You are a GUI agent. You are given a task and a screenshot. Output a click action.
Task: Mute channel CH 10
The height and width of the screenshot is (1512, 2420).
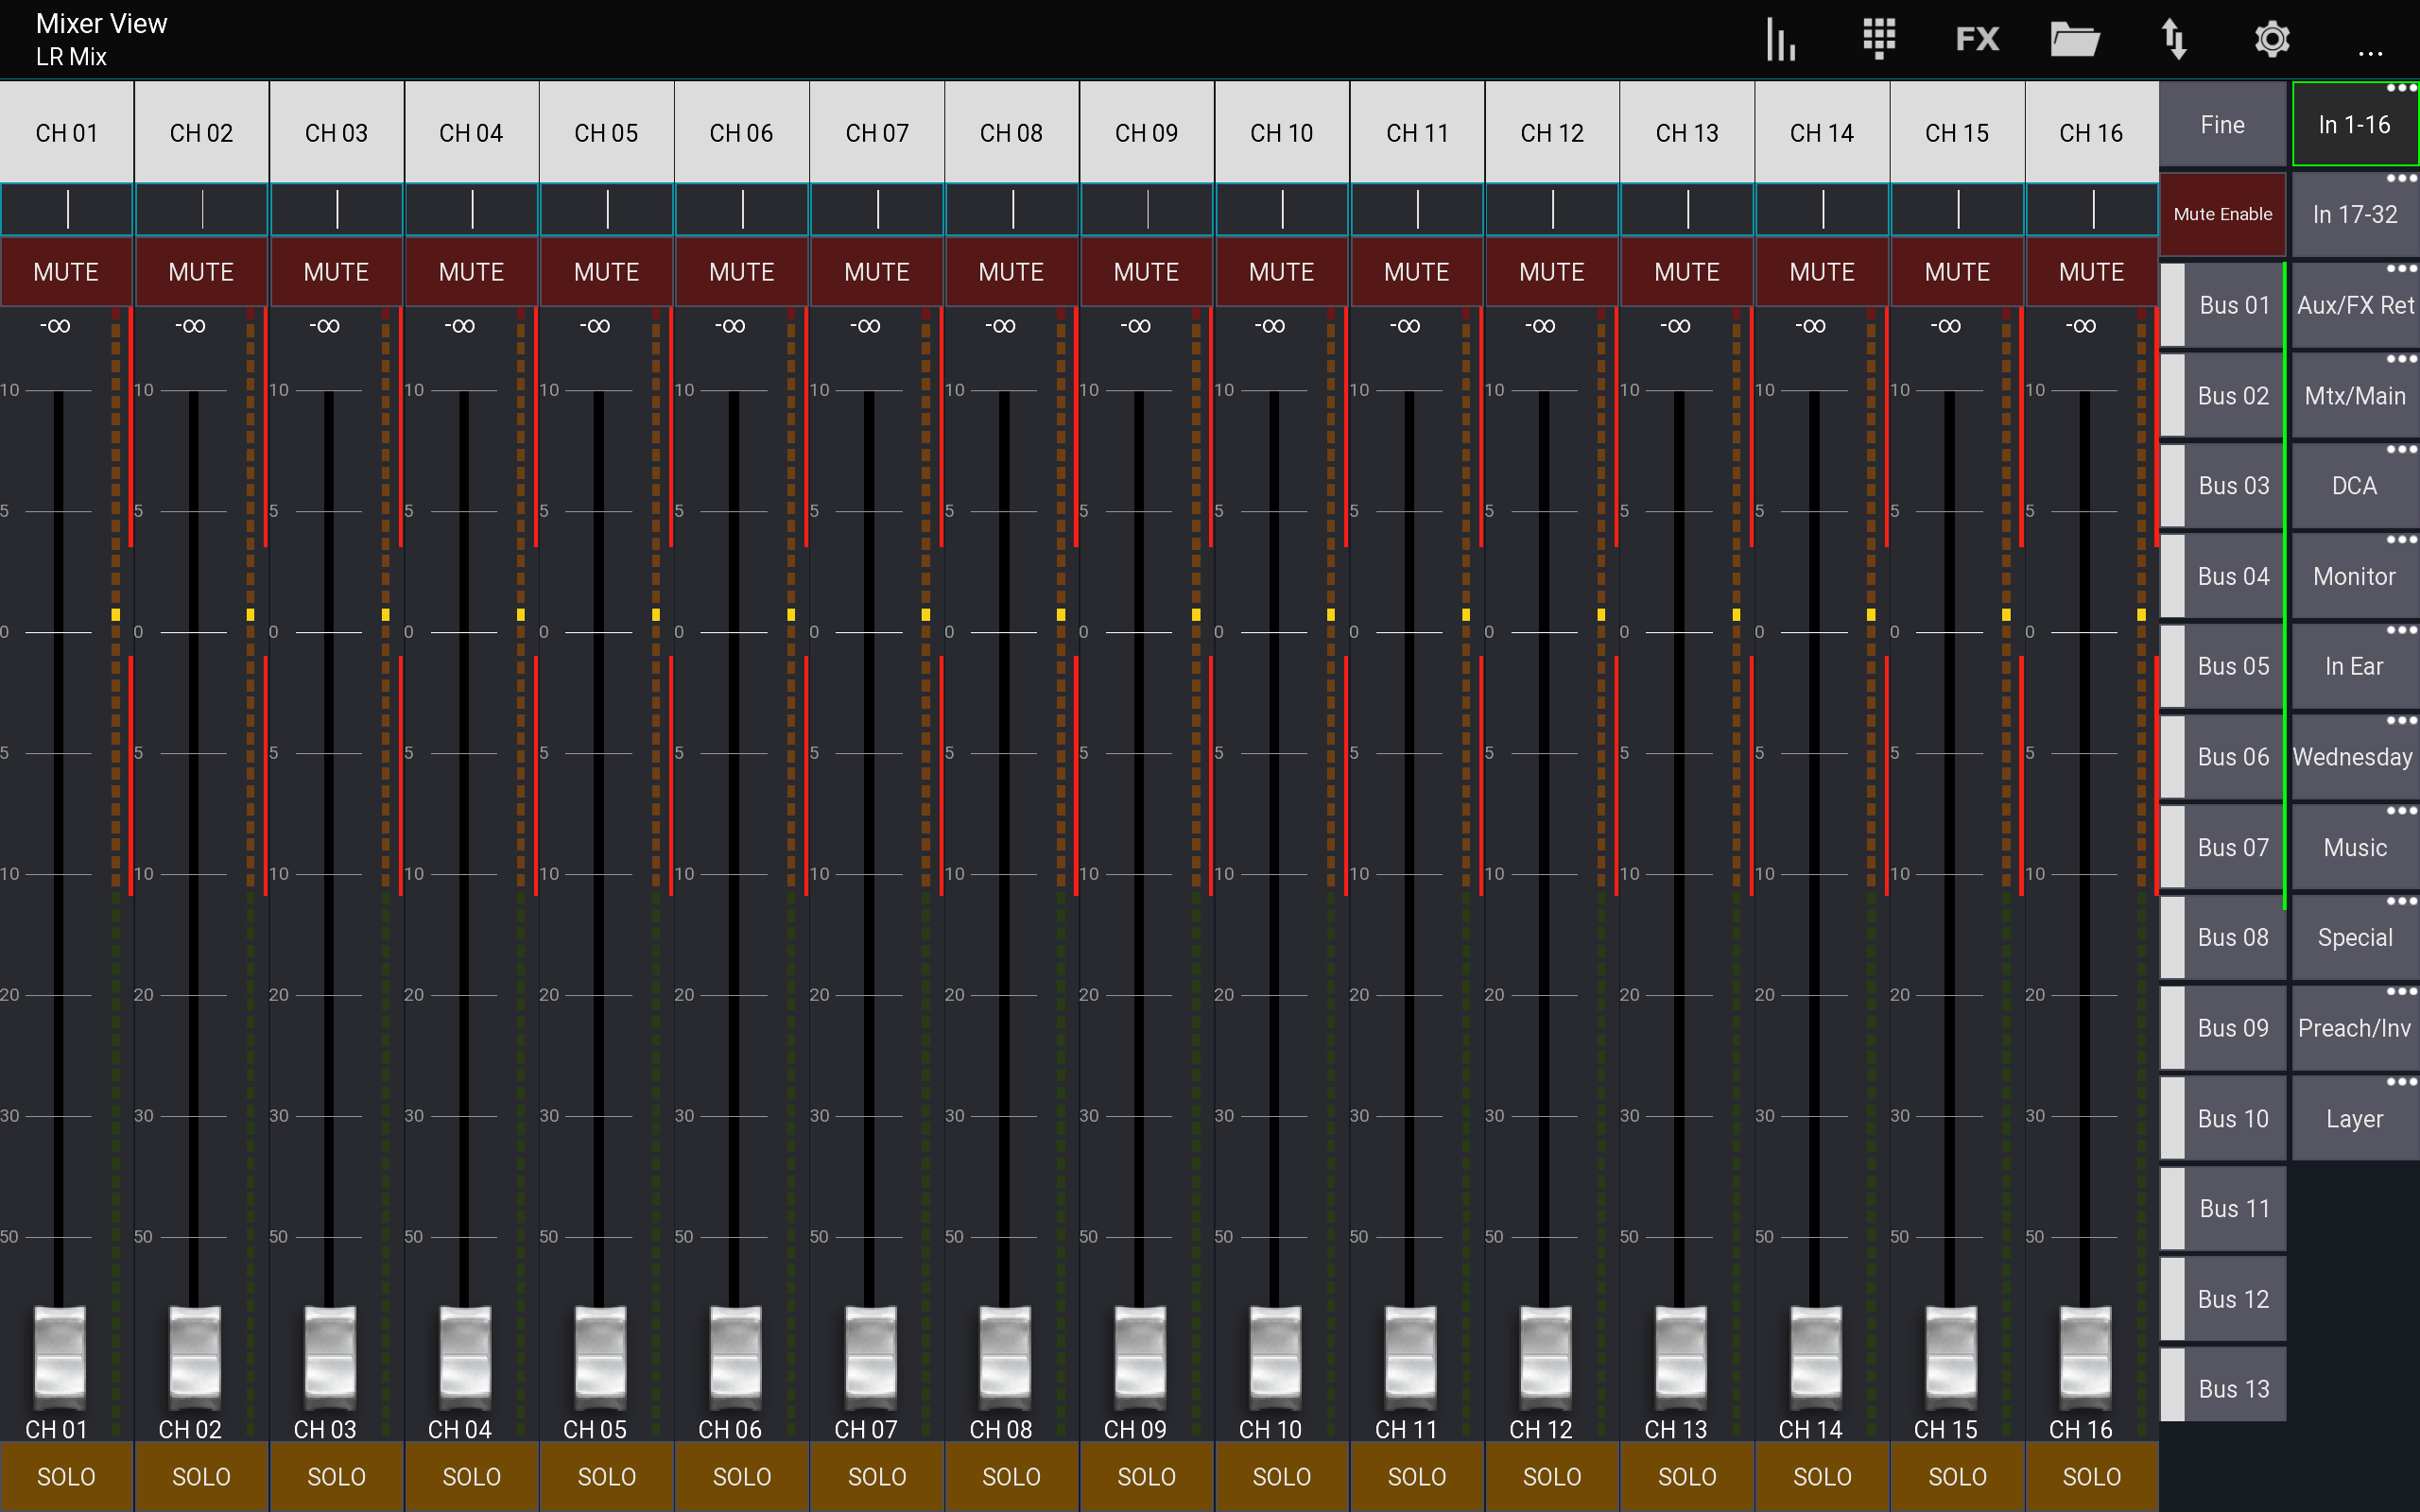pyautogui.click(x=1282, y=272)
